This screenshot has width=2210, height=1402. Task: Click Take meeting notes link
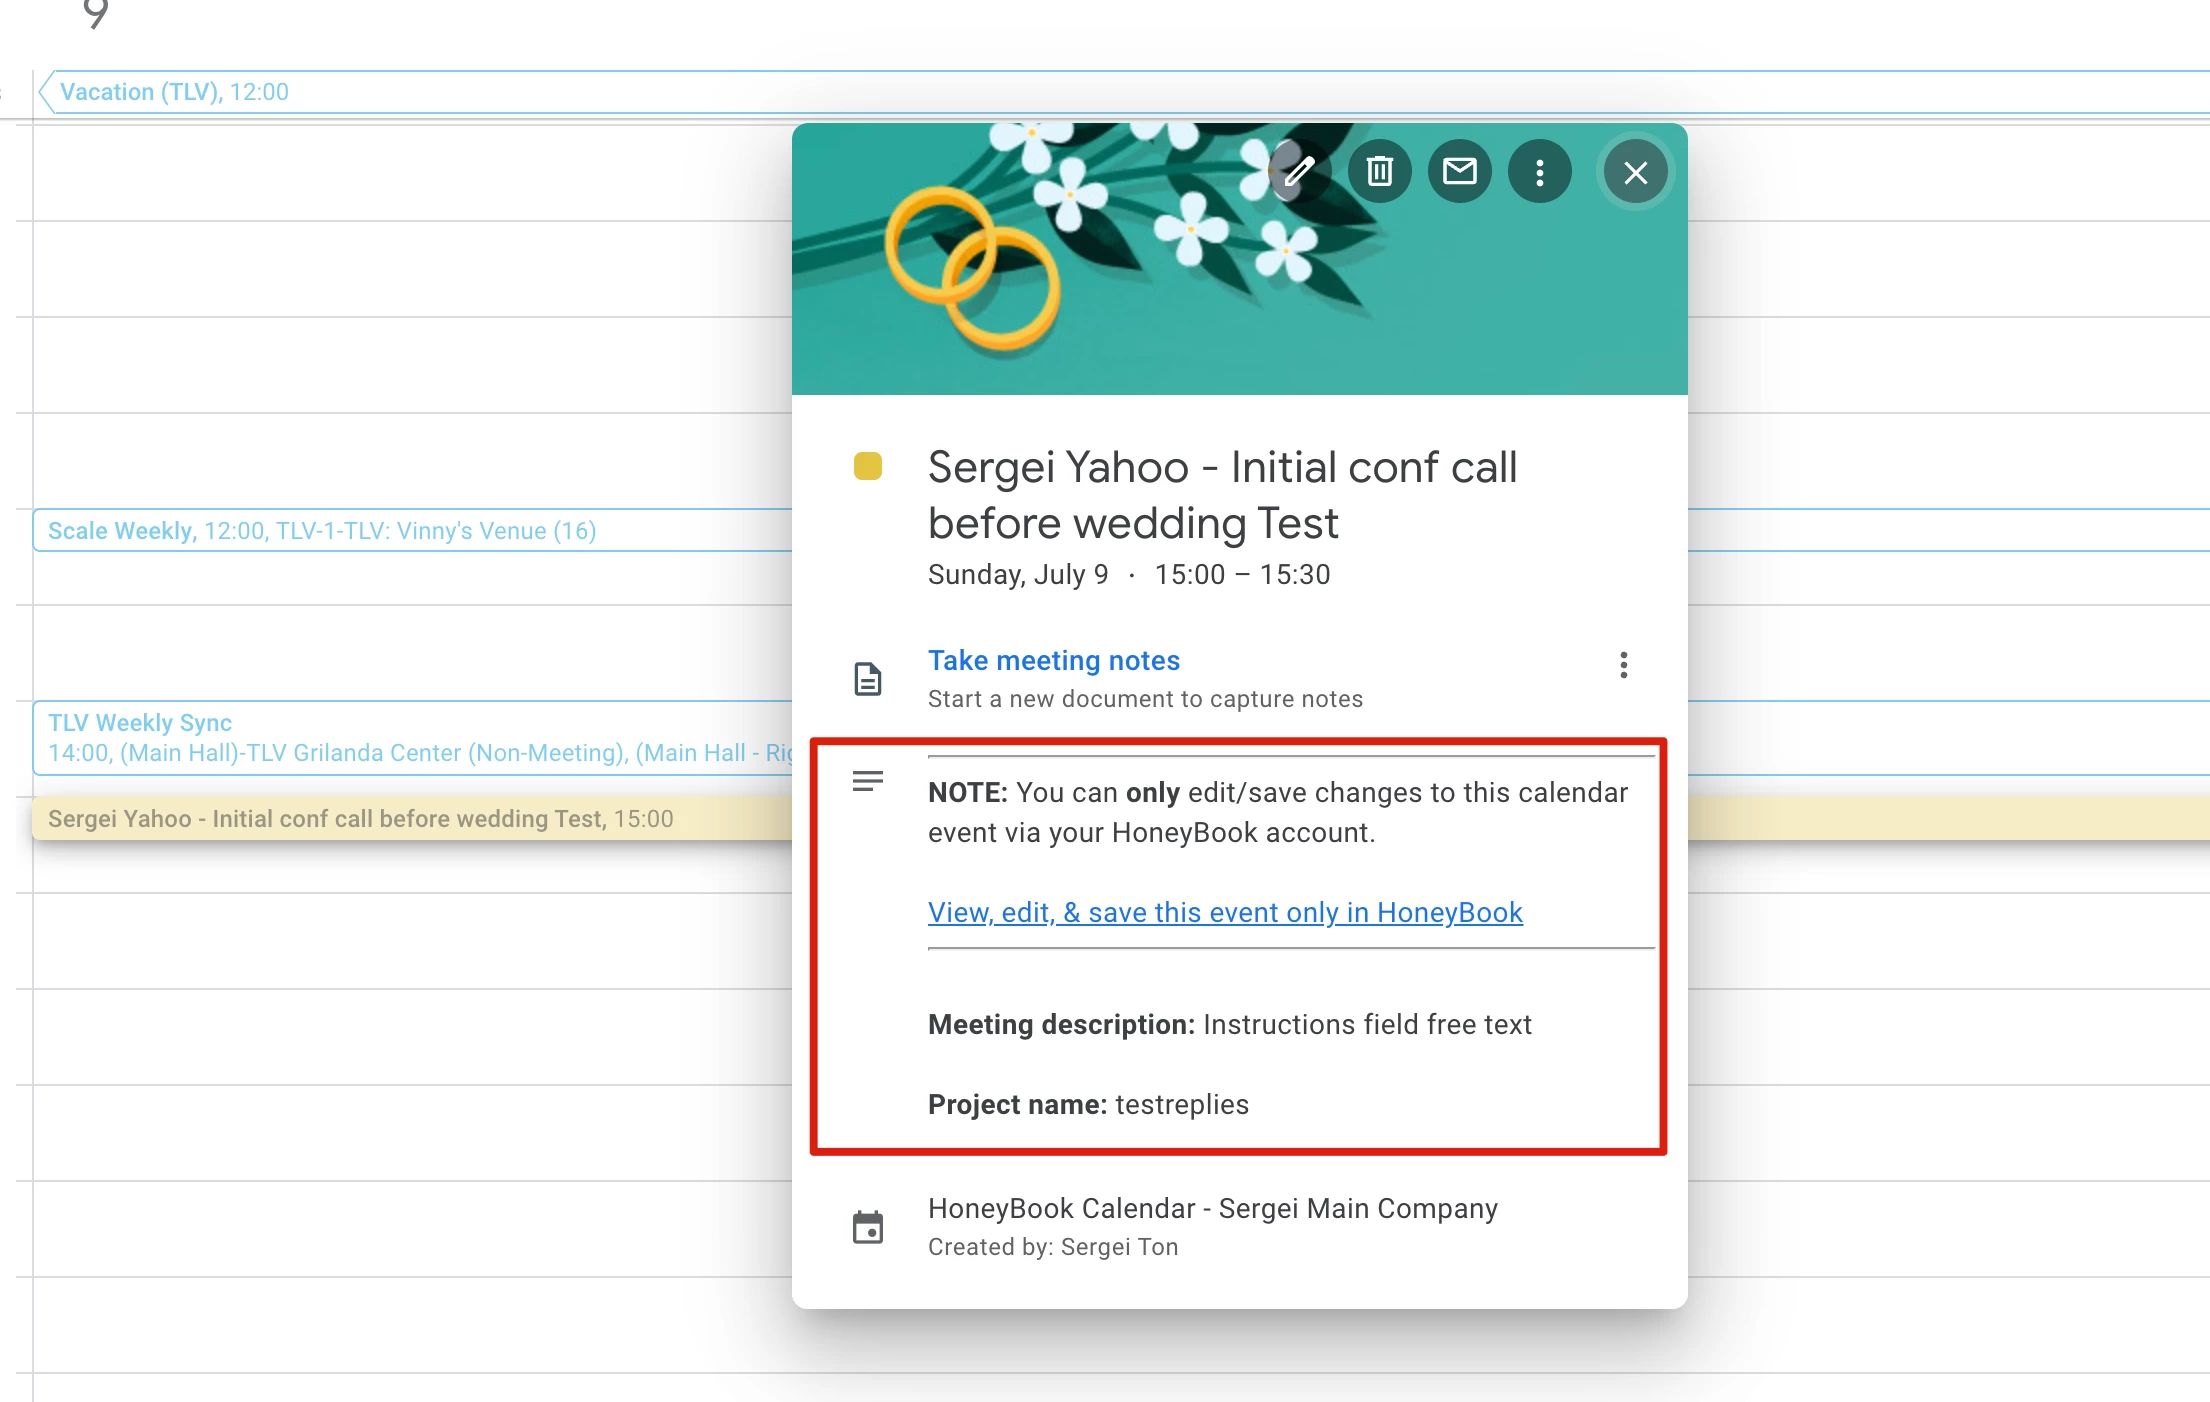[x=1053, y=660]
